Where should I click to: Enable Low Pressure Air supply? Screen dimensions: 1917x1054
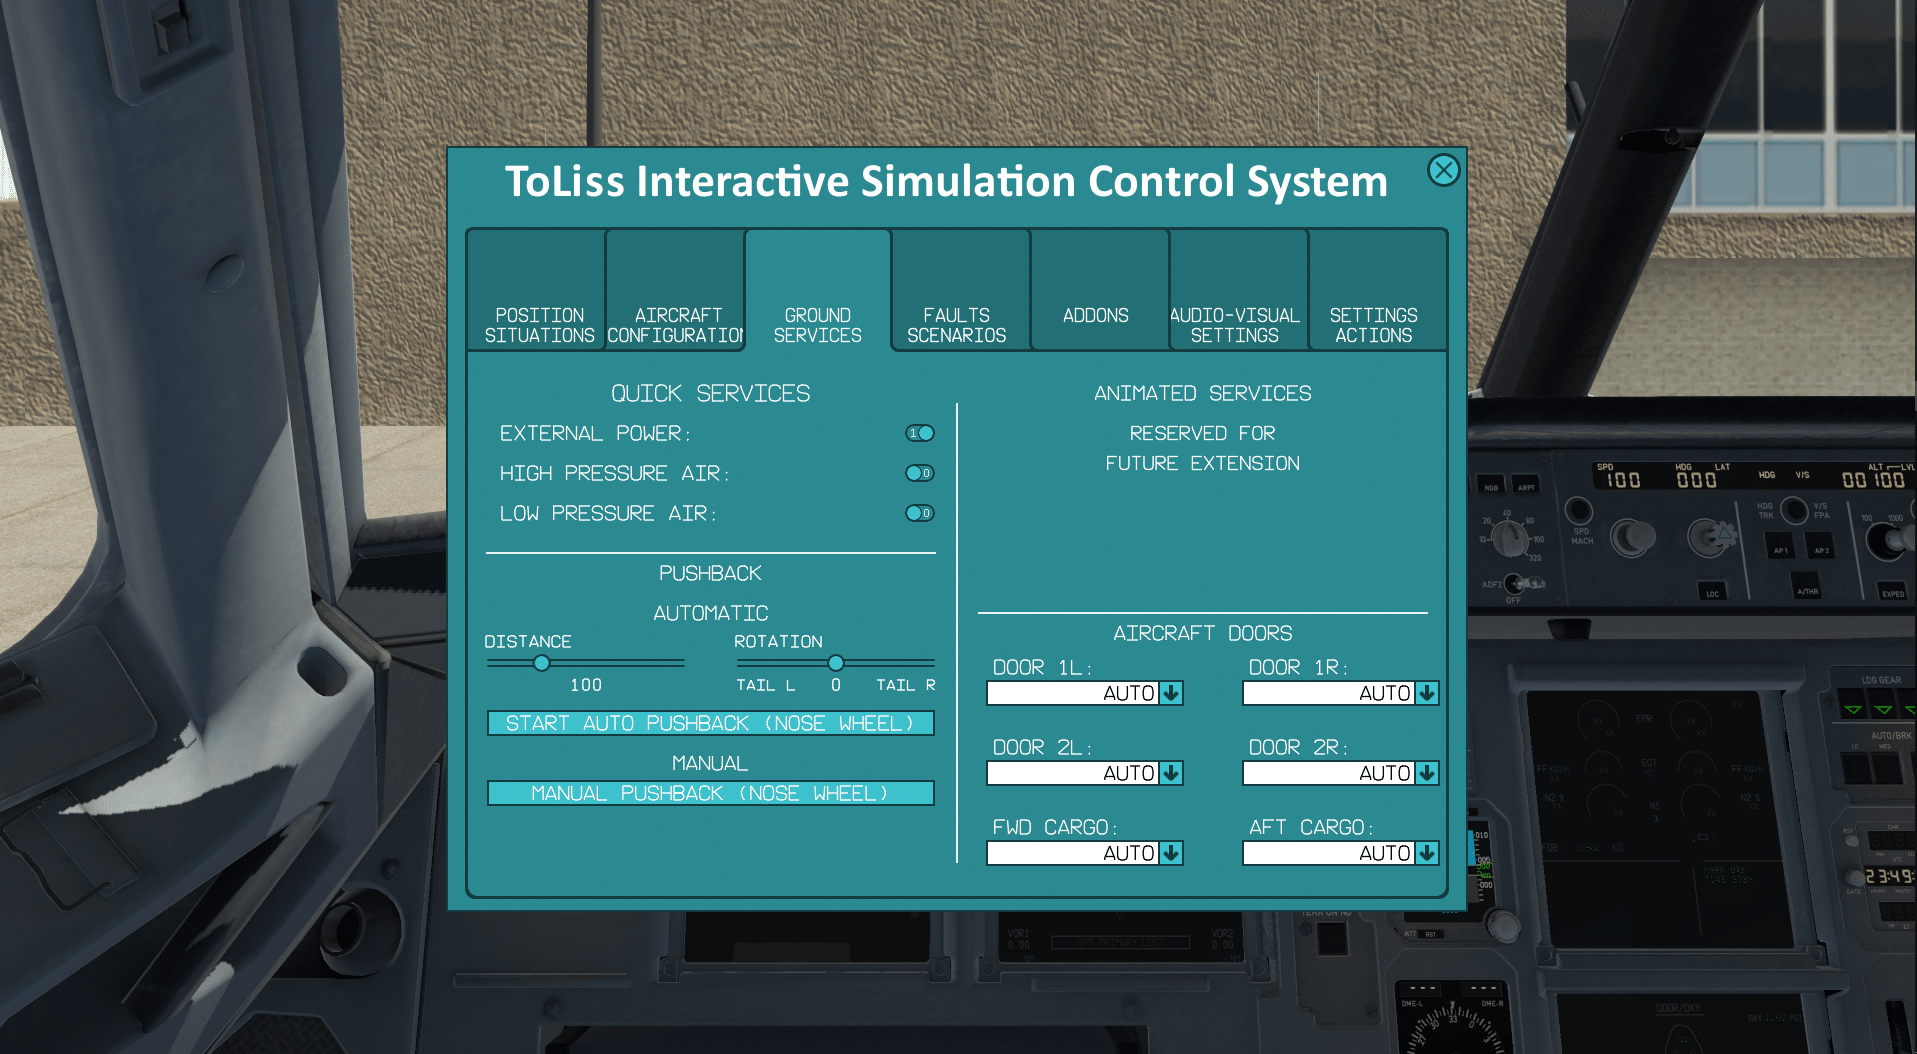tap(919, 513)
